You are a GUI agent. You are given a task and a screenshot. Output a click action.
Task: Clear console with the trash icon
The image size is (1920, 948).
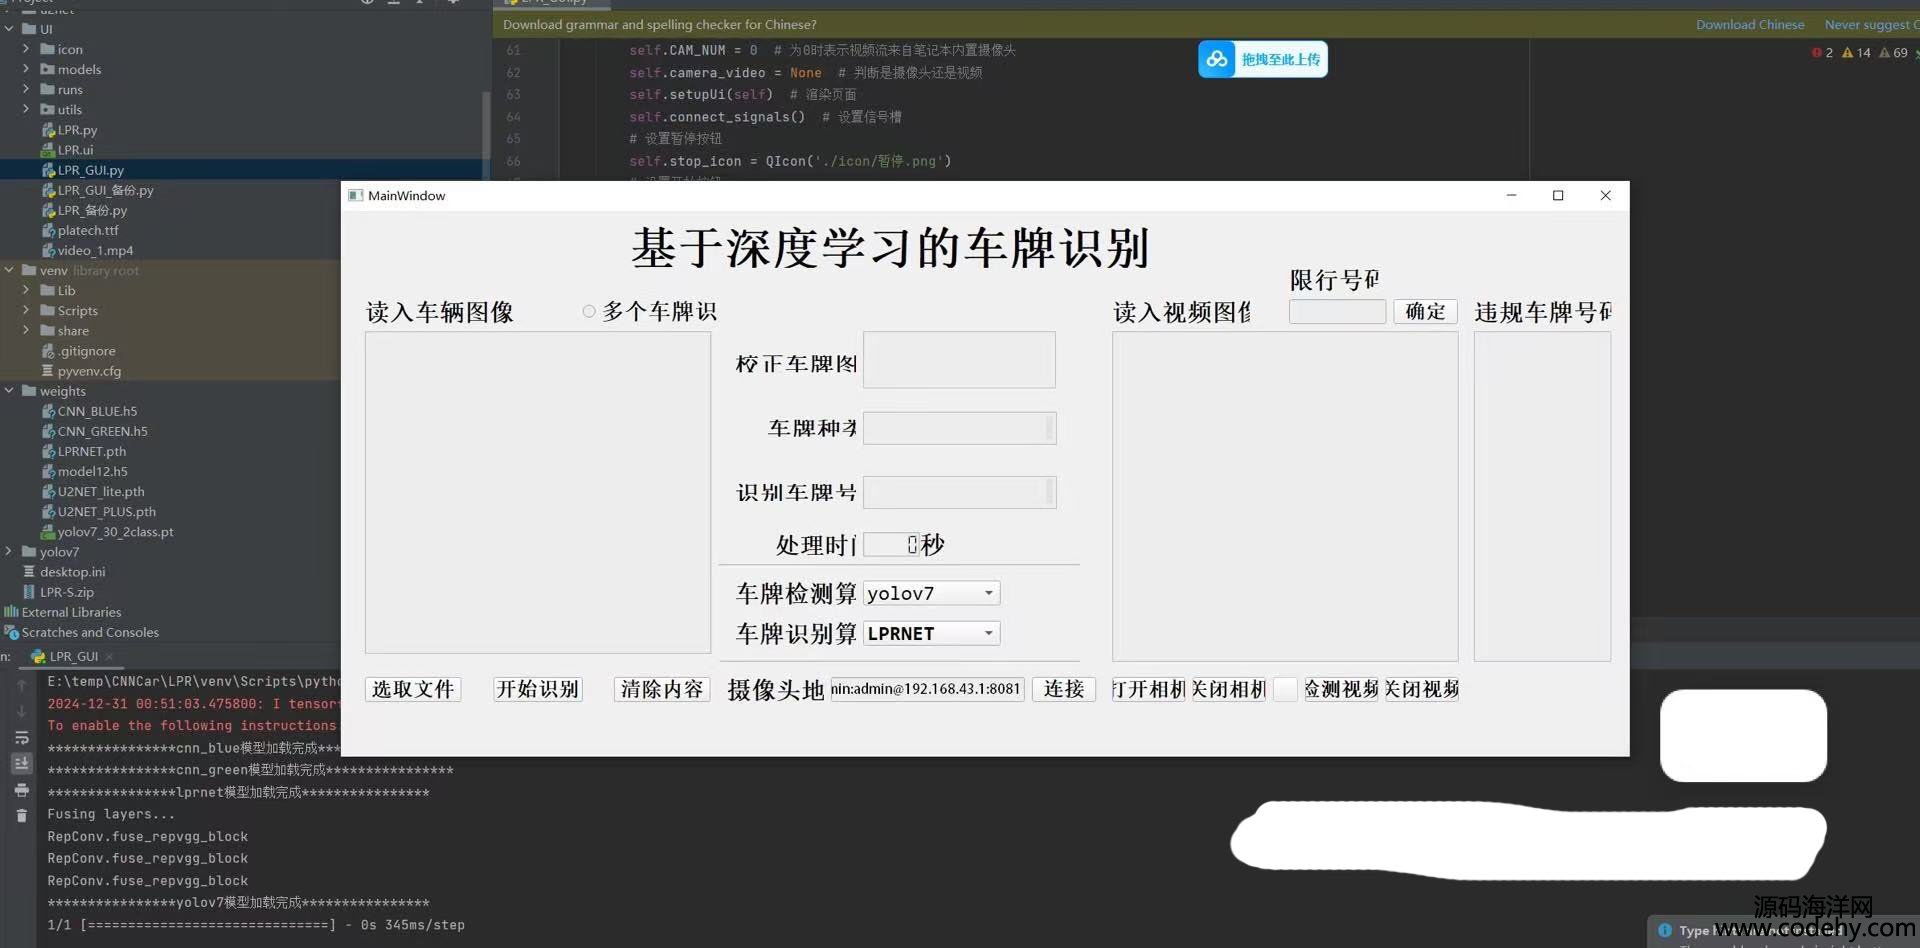click(21, 816)
